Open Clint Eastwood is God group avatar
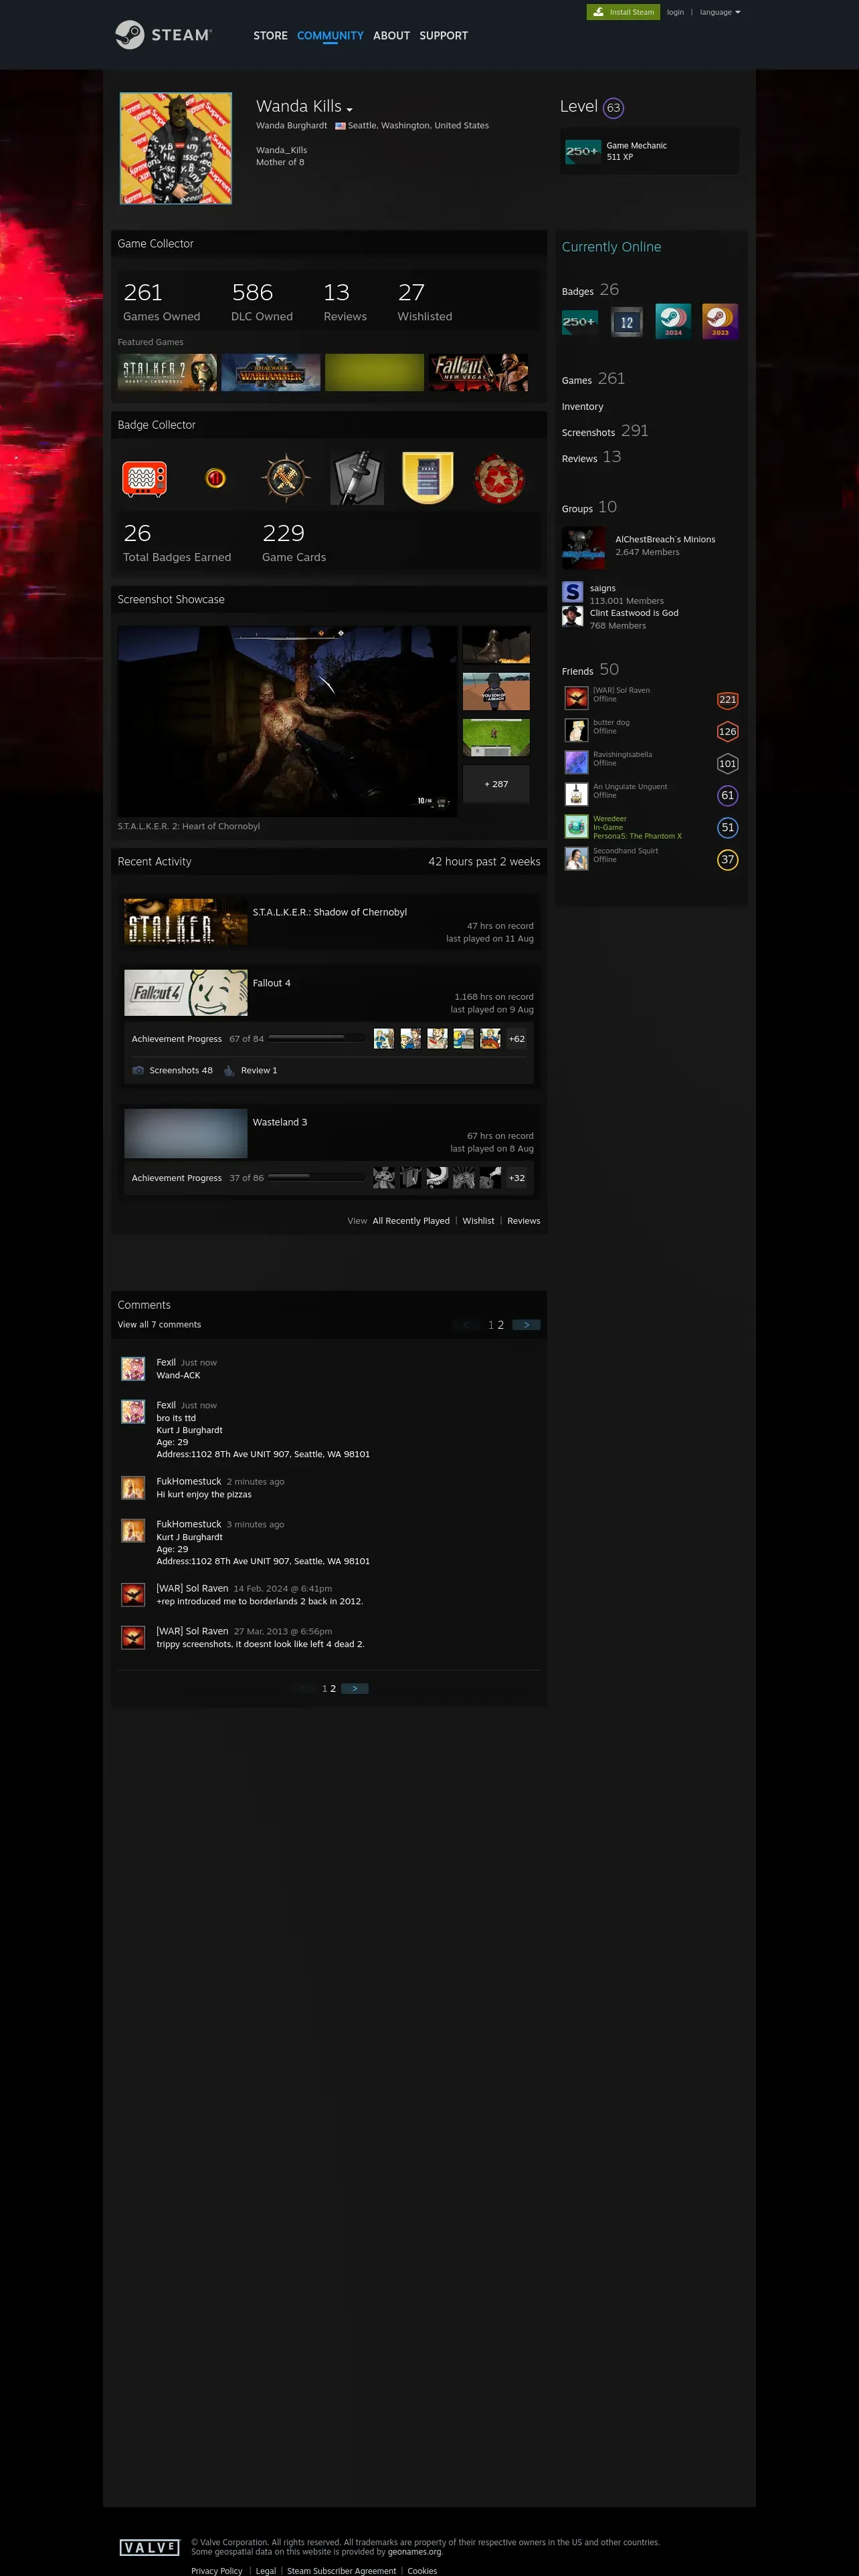Screen dimensions: 859x2576 572,616
